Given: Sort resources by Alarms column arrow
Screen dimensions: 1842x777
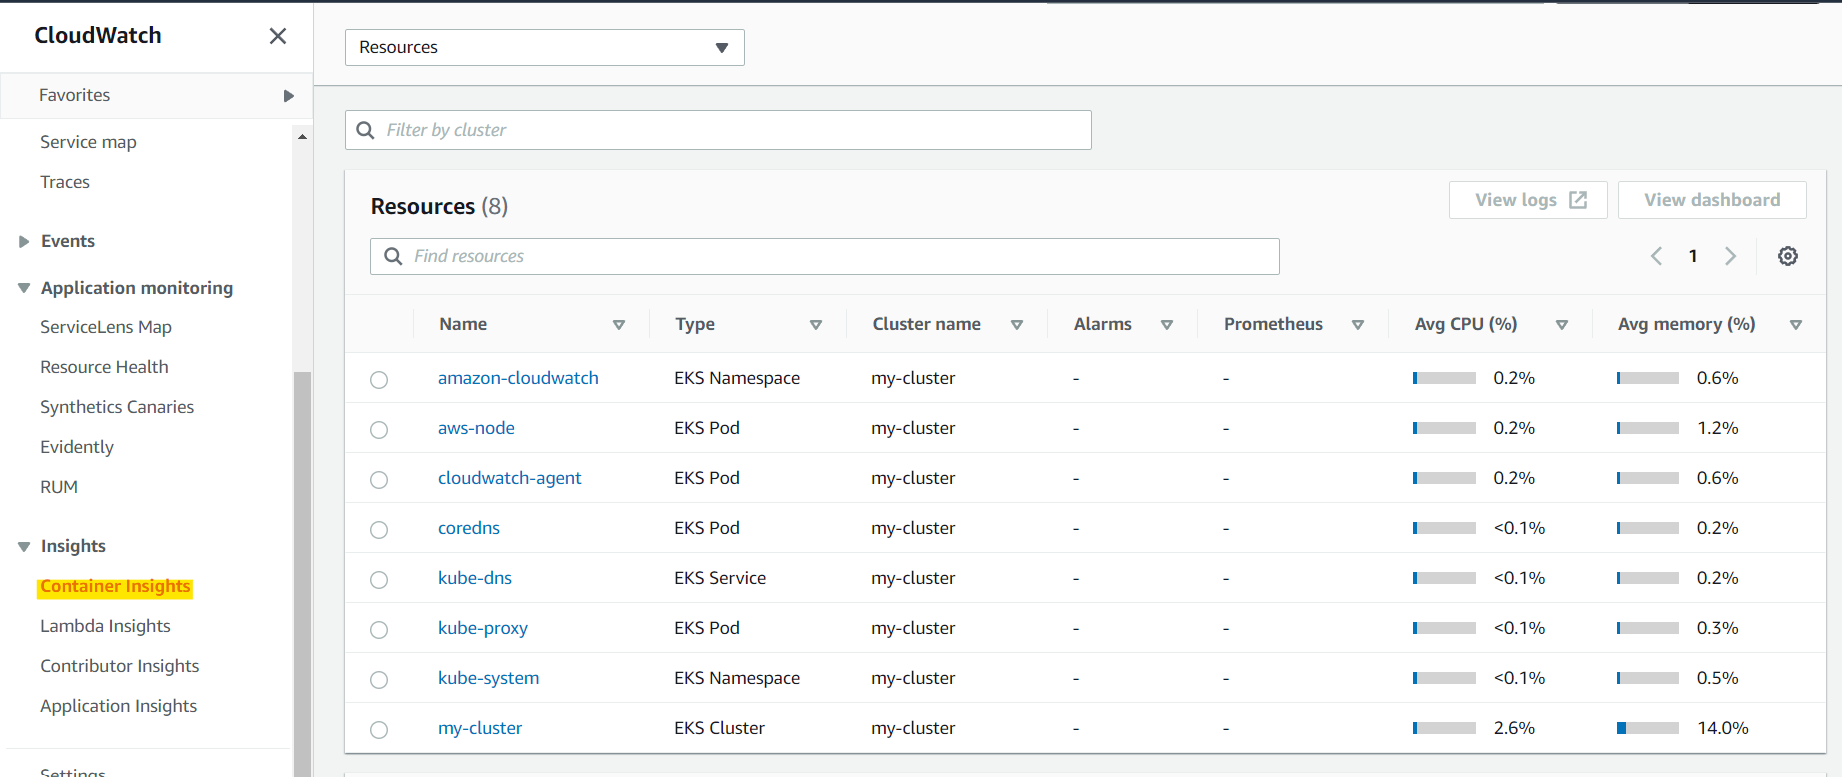Looking at the screenshot, I should point(1166,325).
